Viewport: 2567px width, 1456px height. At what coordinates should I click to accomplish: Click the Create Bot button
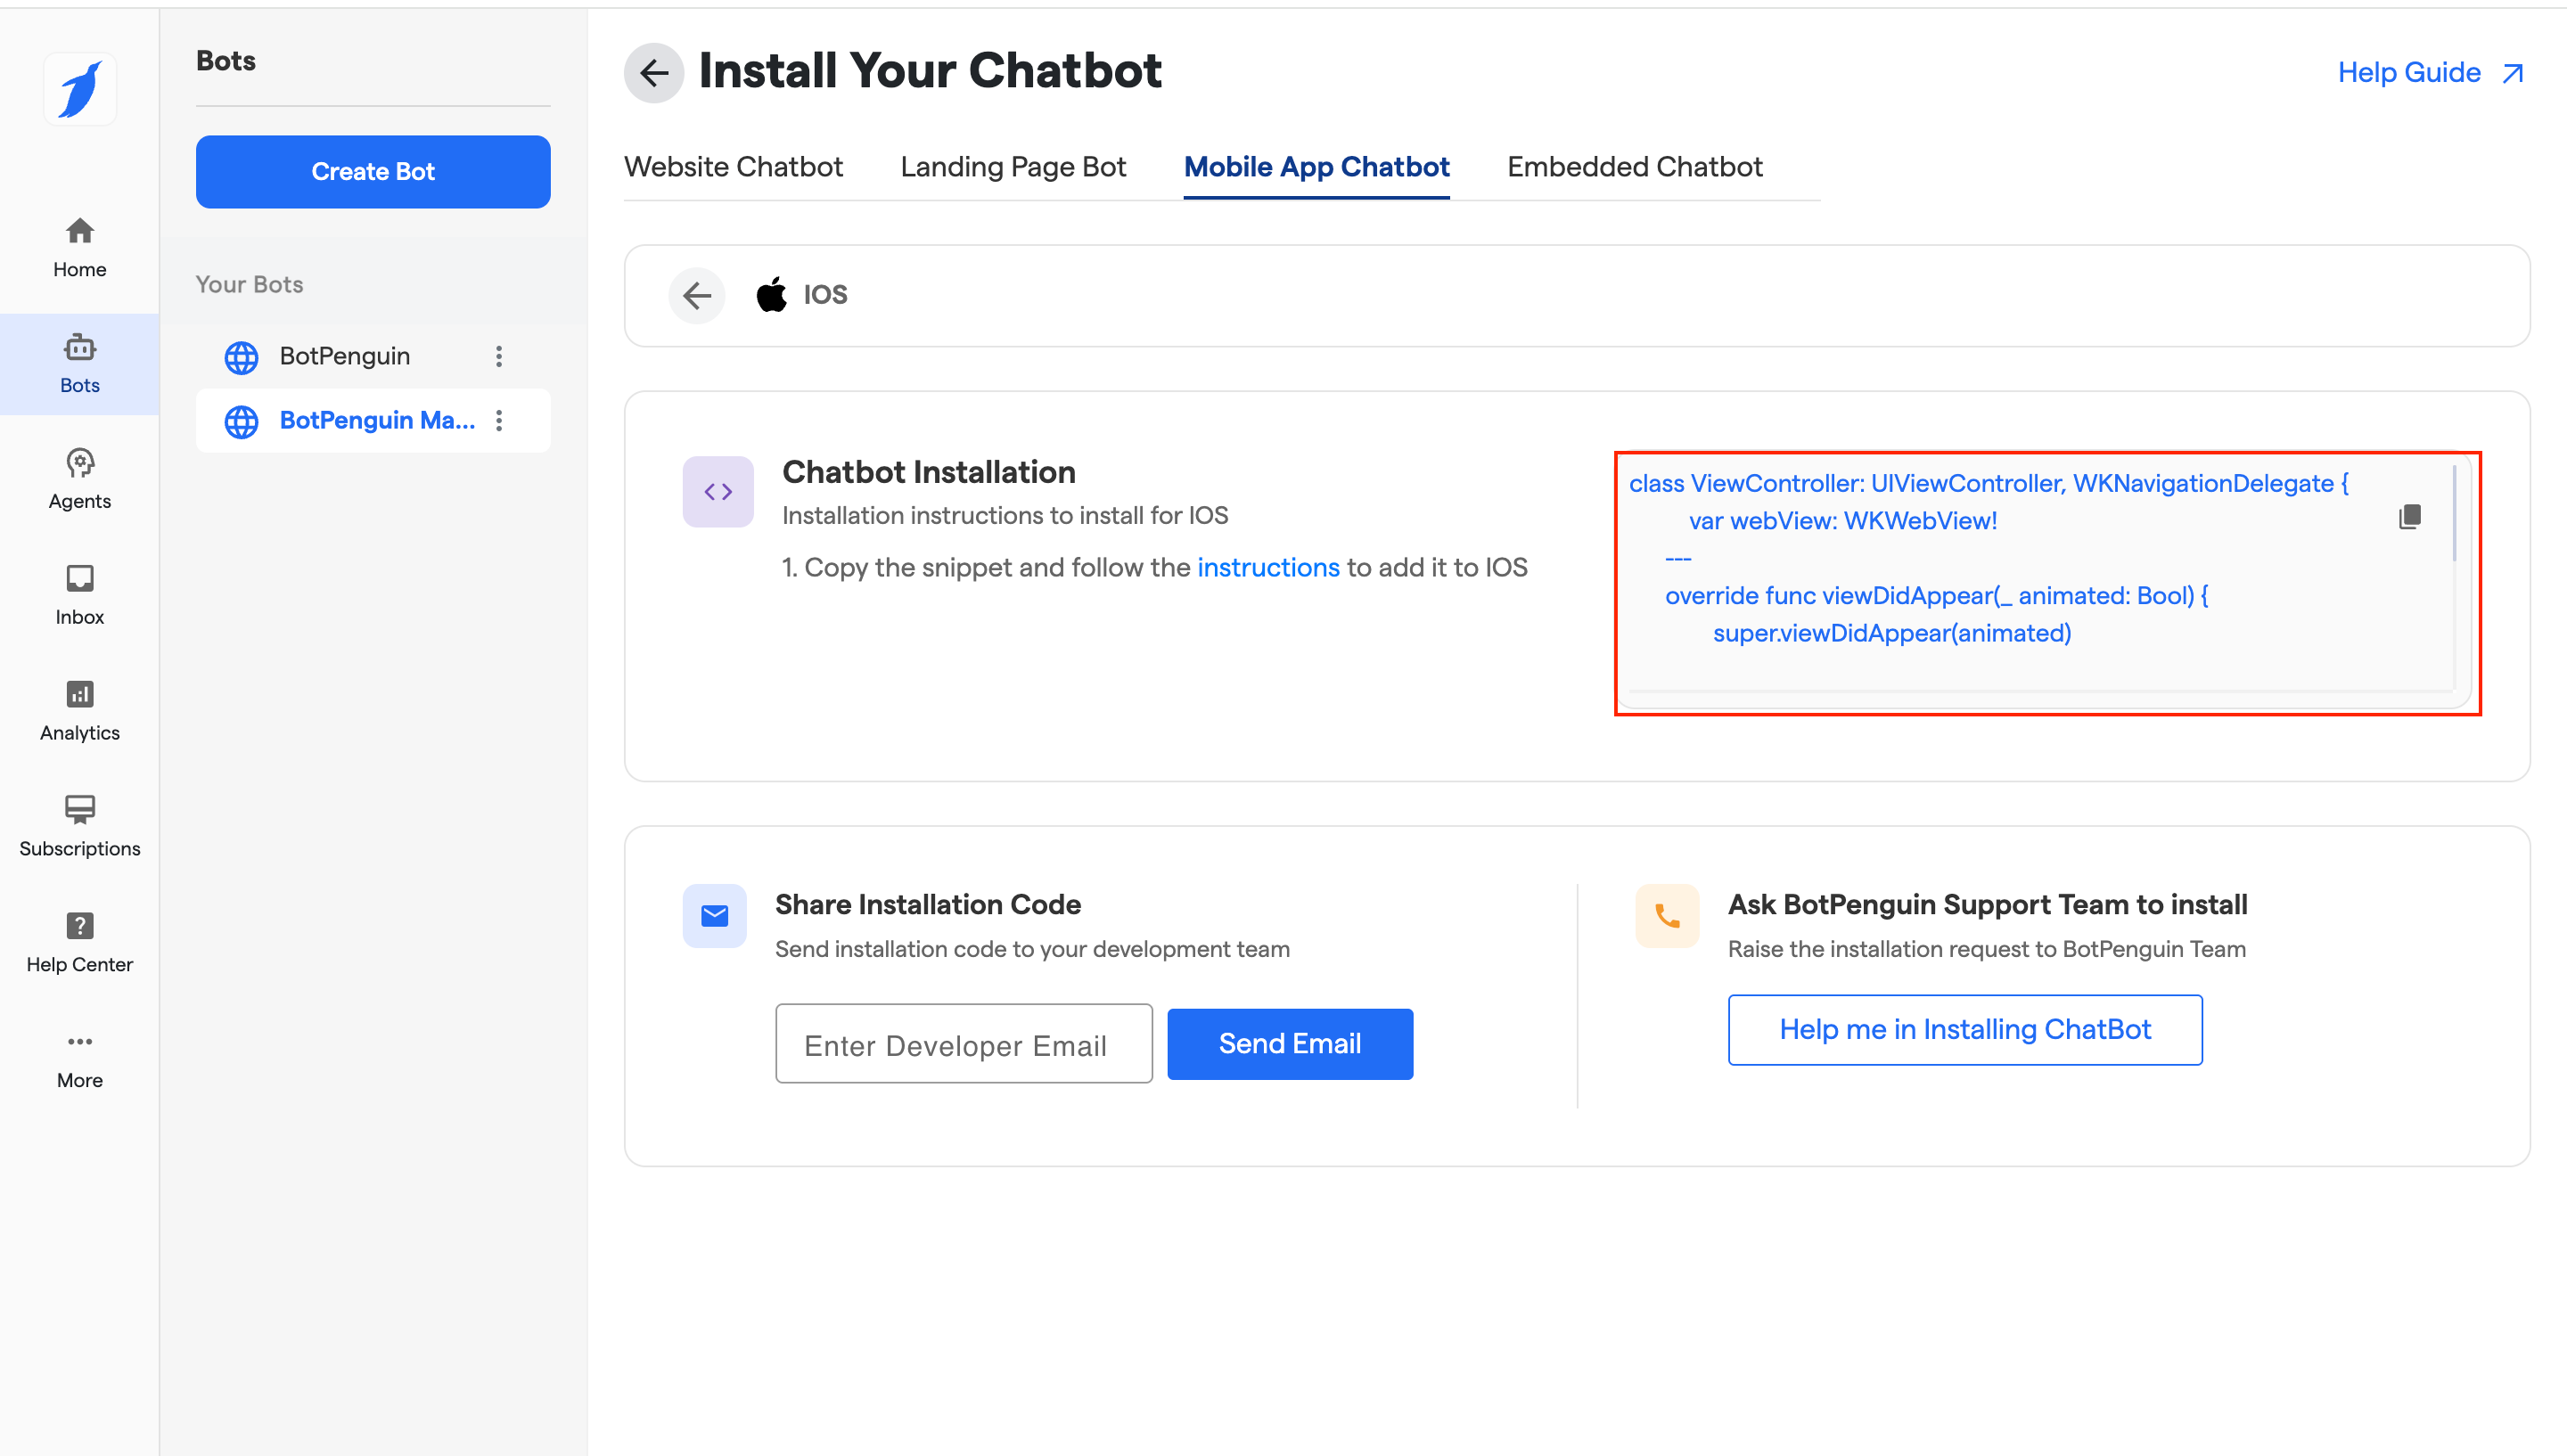pyautogui.click(x=373, y=171)
